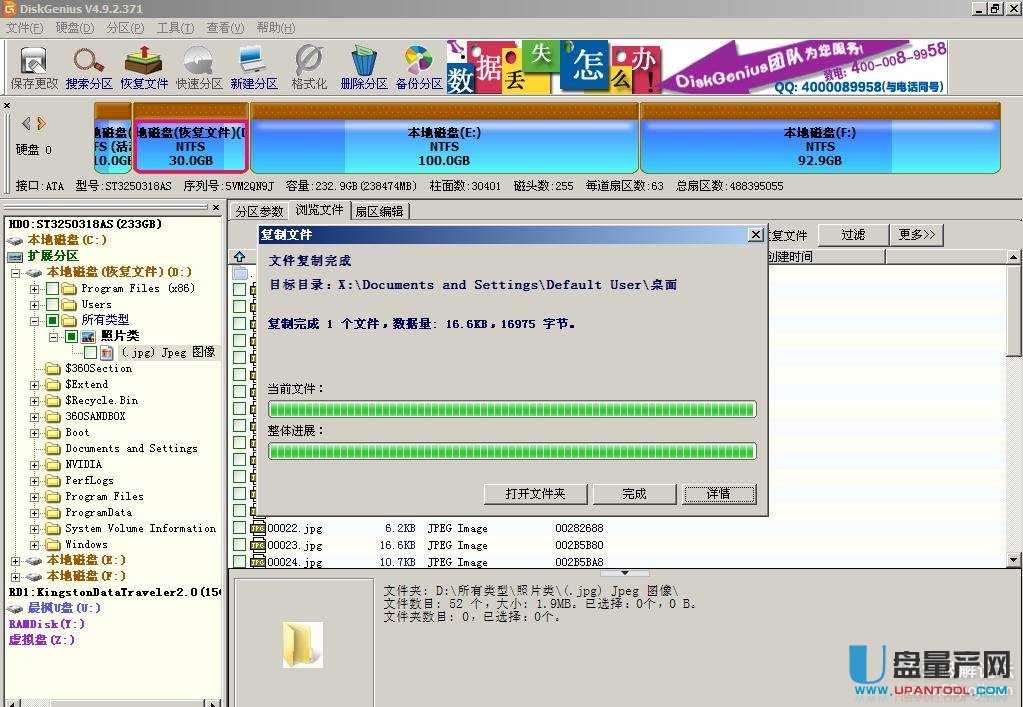Open the 搜索分区 search partition tool
This screenshot has height=707, width=1023.
coord(89,66)
